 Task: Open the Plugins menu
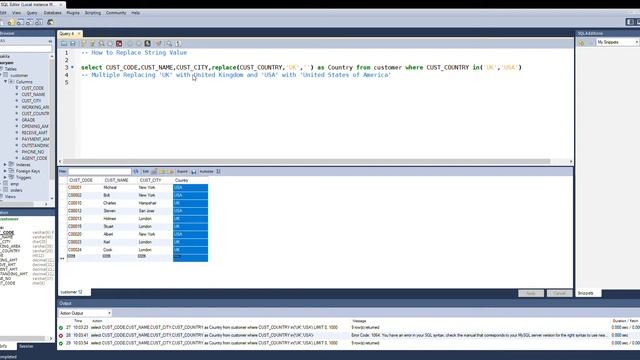[73, 13]
